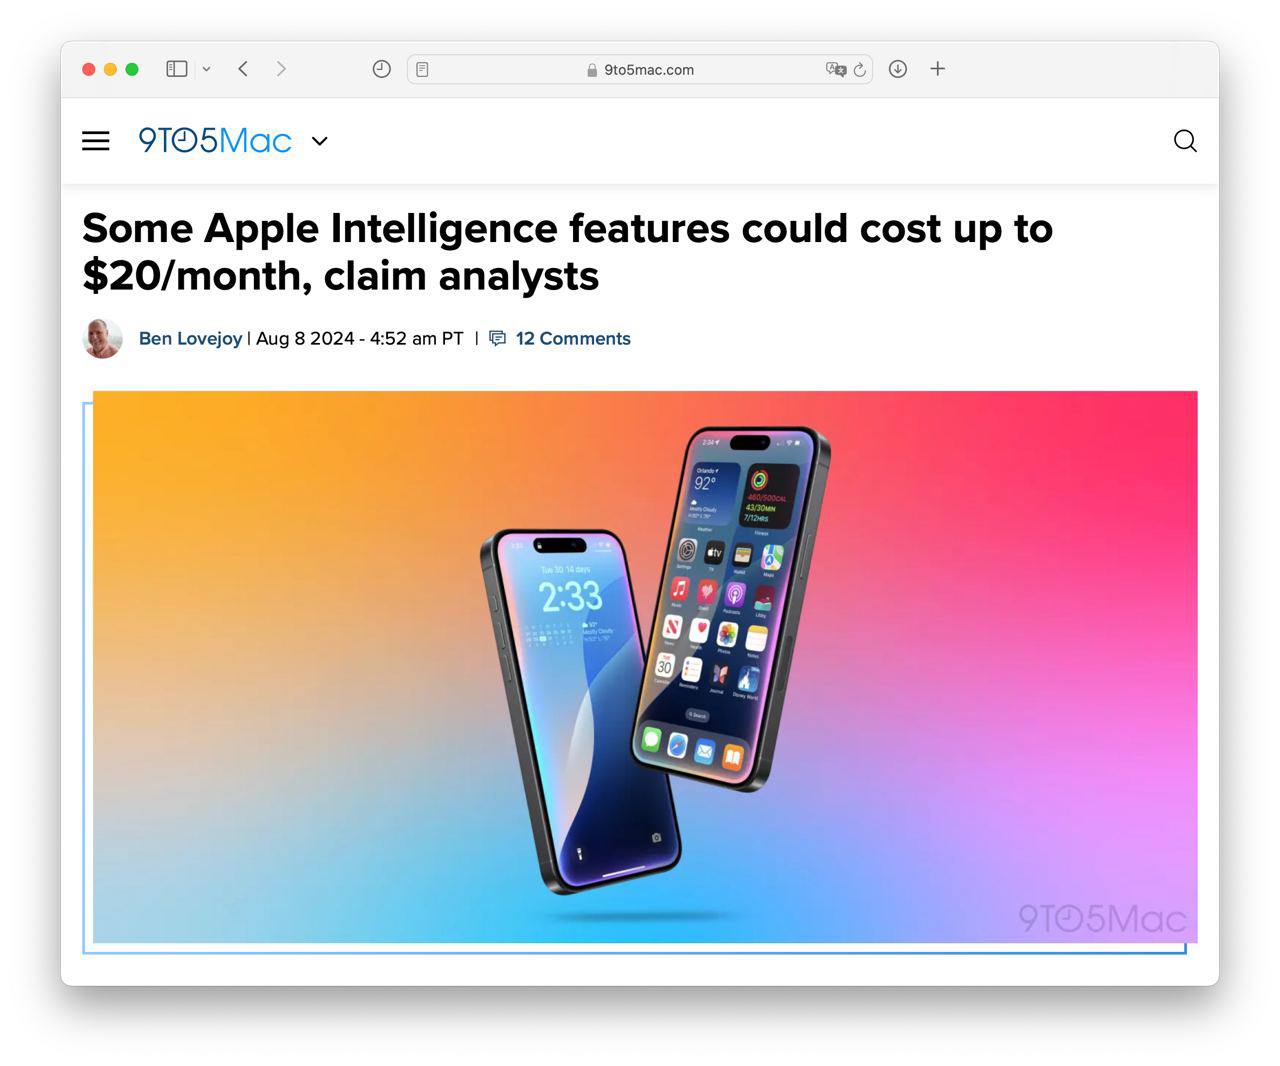Image resolution: width=1280 pixels, height=1066 pixels.
Task: Click the 9TO5Mac site logo
Action: (215, 140)
